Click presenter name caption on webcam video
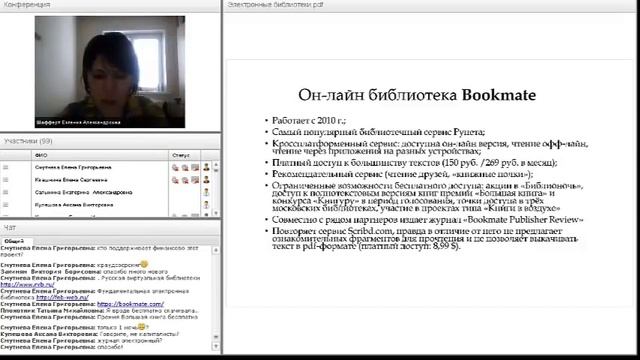640x360 pixels. point(78,122)
